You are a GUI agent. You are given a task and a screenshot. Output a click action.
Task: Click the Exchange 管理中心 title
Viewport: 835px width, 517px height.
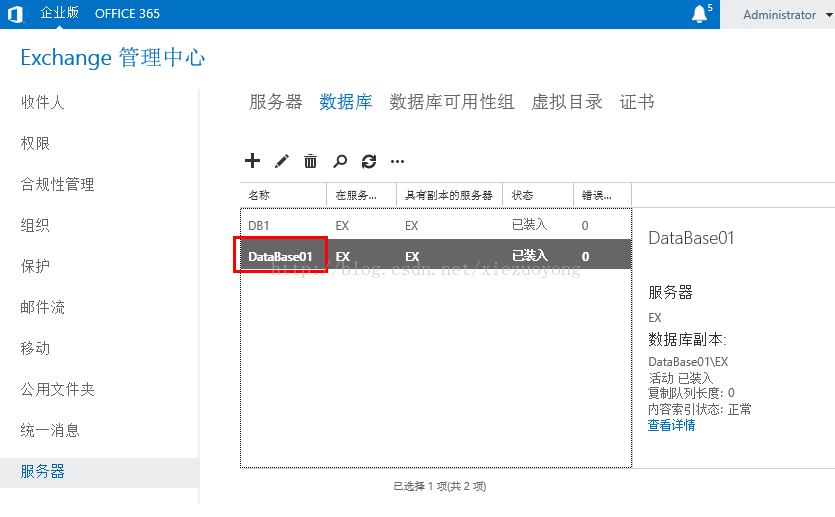tap(113, 58)
